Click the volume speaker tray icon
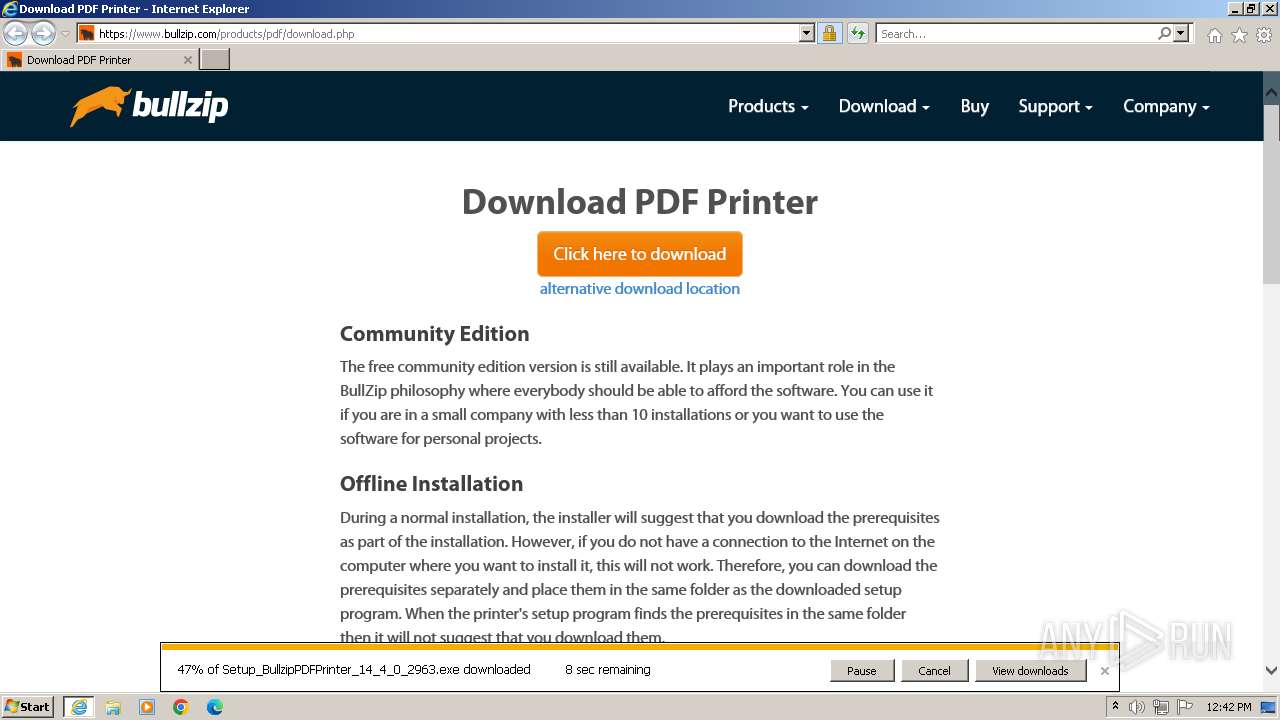This screenshot has width=1280, height=720. [1137, 707]
